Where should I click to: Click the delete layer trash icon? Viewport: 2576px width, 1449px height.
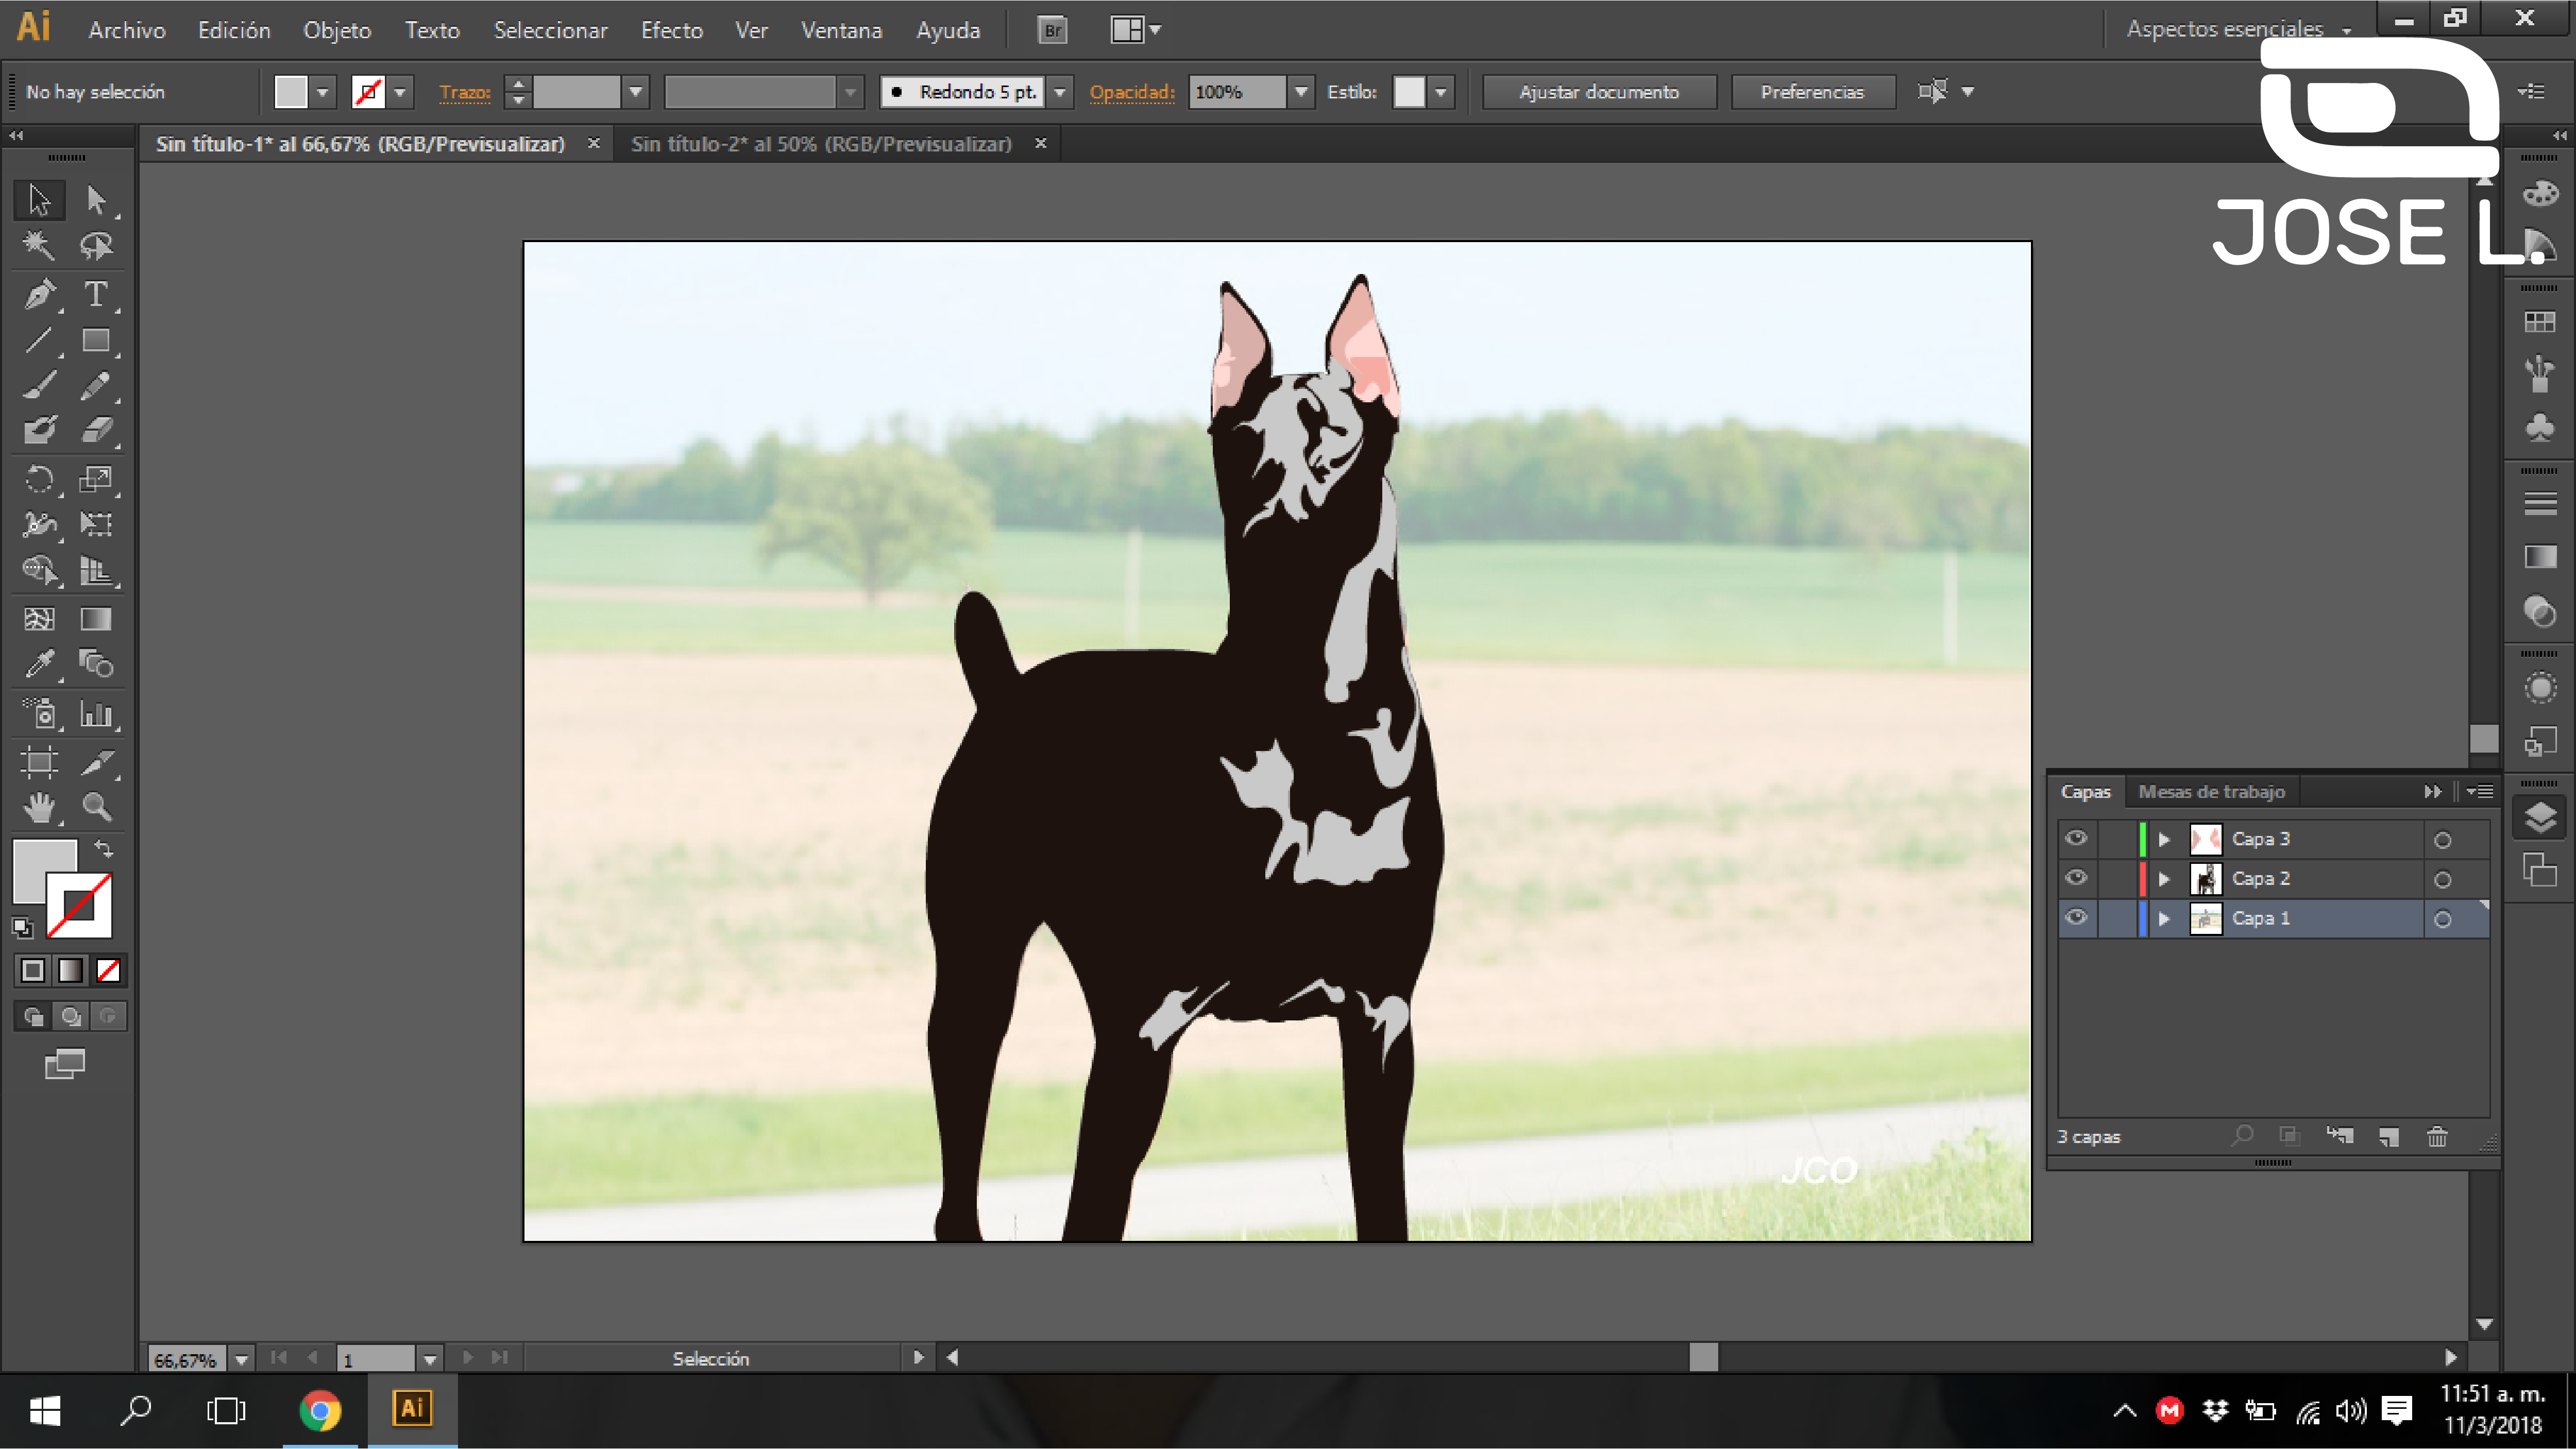[2437, 1136]
